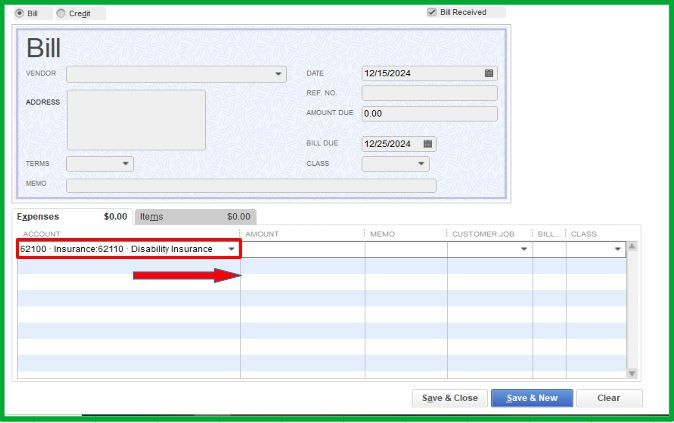Screen dimensions: 674x423
Task: Click the Save & New button
Action: [532, 398]
